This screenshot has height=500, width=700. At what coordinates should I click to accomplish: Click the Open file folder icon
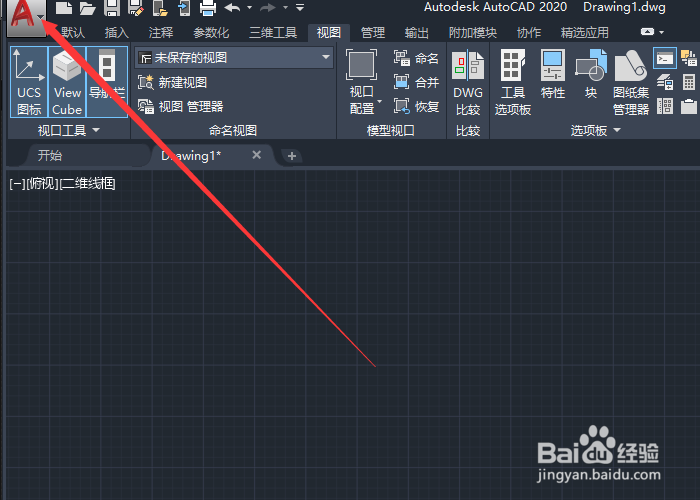click(x=88, y=8)
